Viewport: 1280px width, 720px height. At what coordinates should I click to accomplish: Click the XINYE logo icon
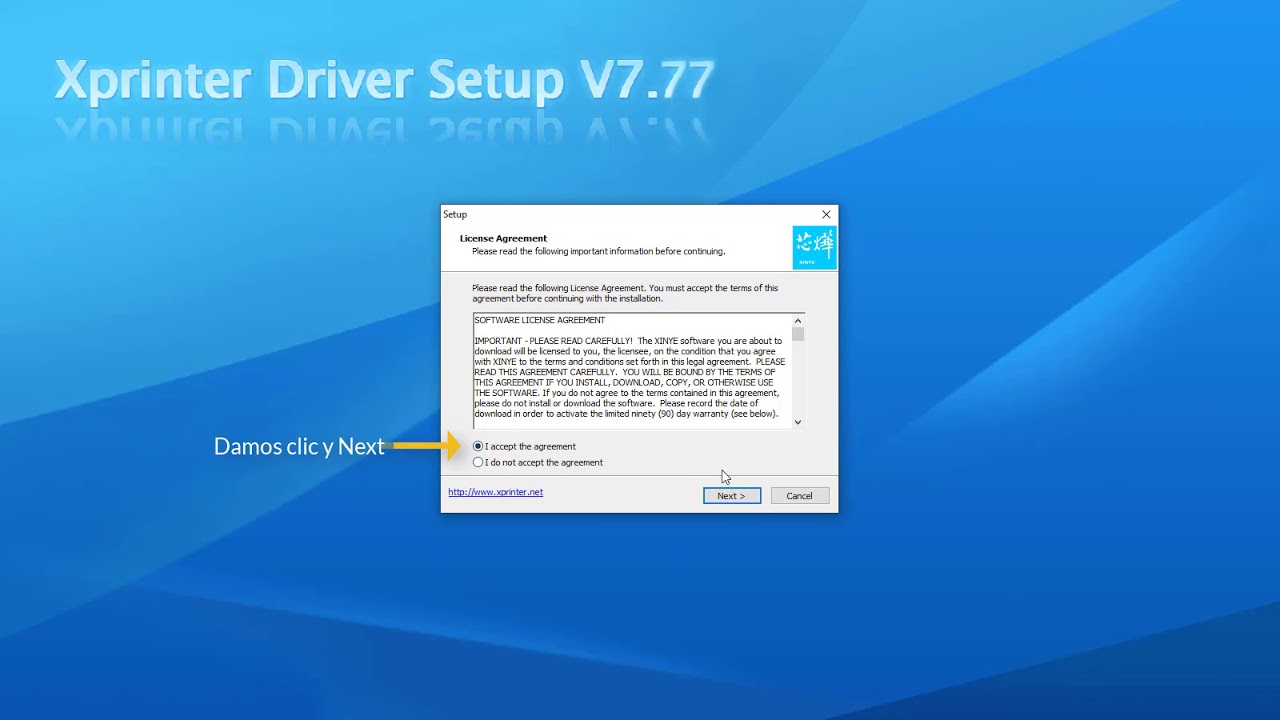pos(814,247)
